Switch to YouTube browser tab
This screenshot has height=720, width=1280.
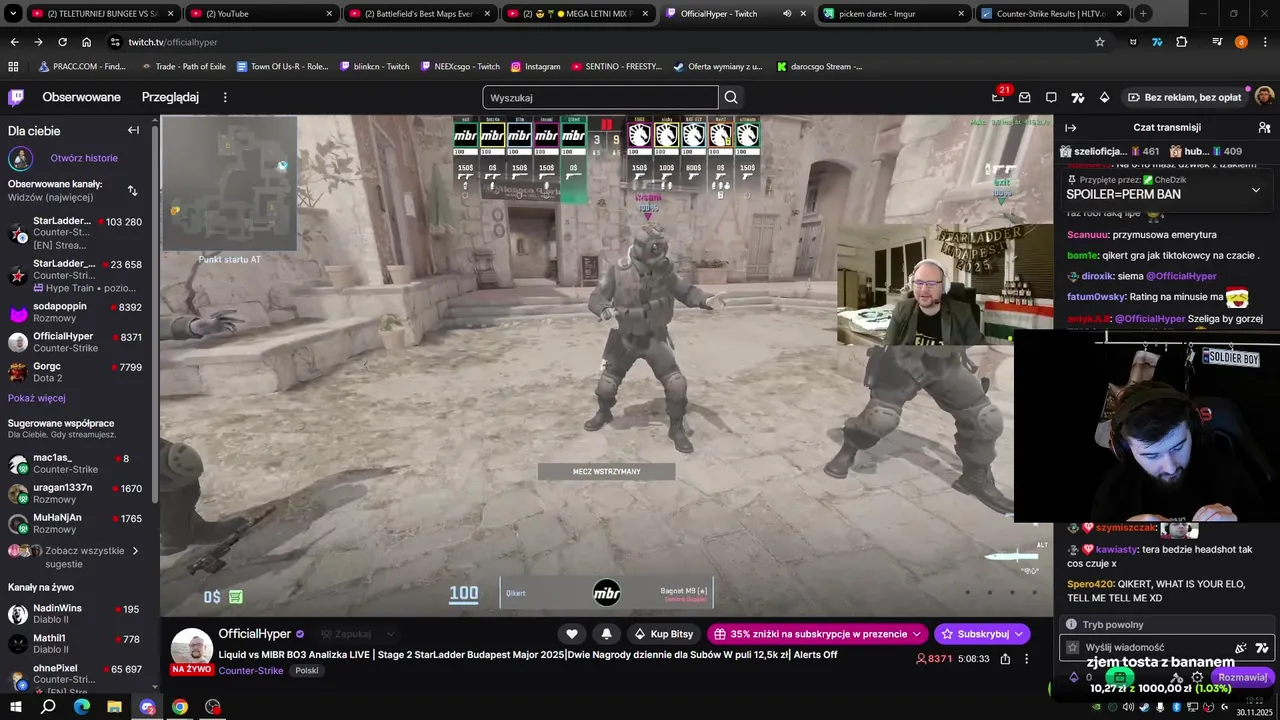coord(263,14)
